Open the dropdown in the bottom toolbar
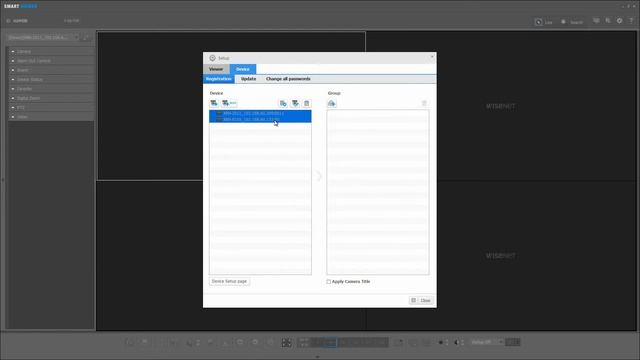The height and width of the screenshot is (360, 640). [487, 342]
